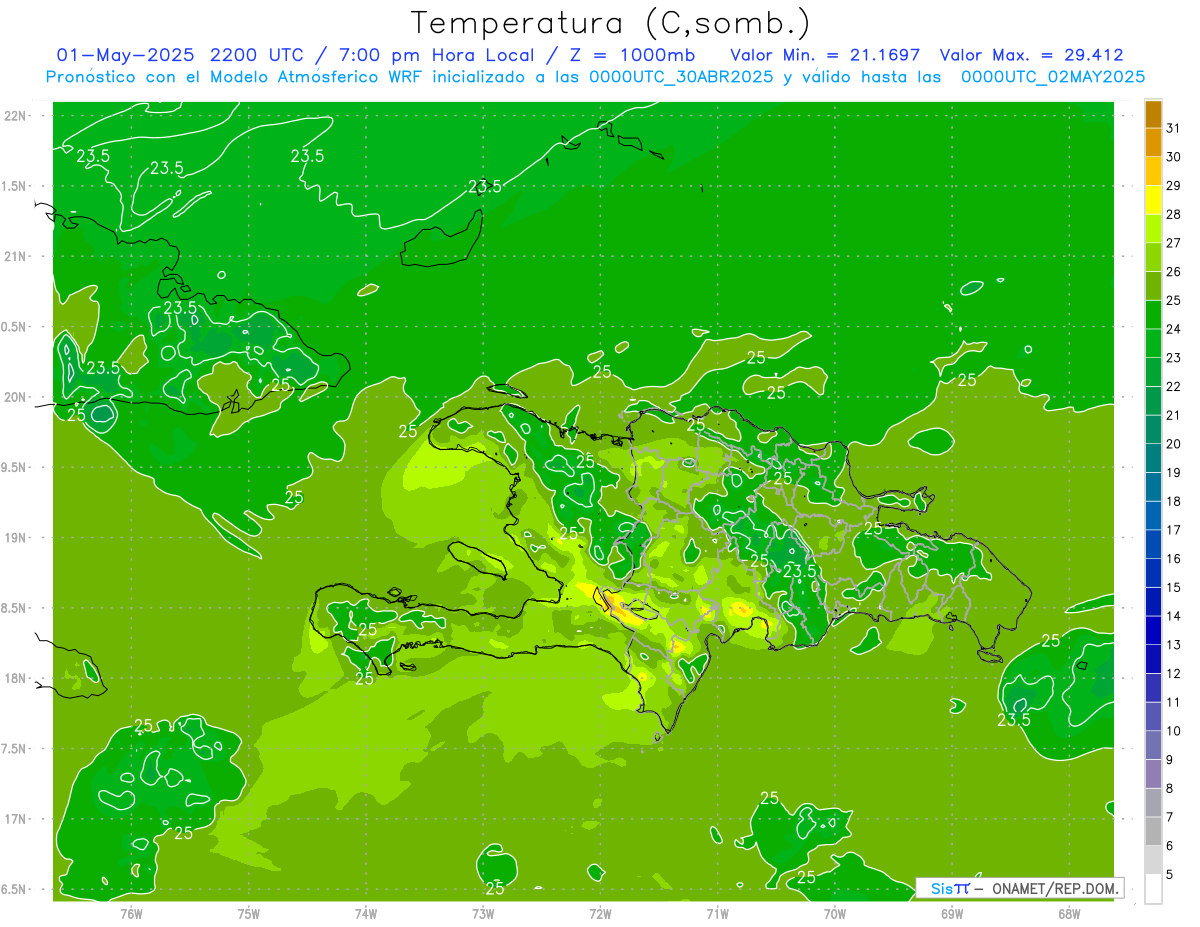
Task: Click the '73W' longitude axis label
Action: point(483,913)
